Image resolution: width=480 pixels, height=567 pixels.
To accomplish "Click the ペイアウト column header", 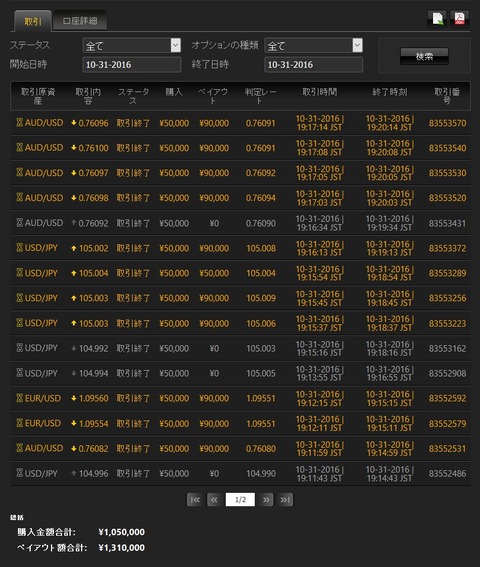I will (213, 96).
